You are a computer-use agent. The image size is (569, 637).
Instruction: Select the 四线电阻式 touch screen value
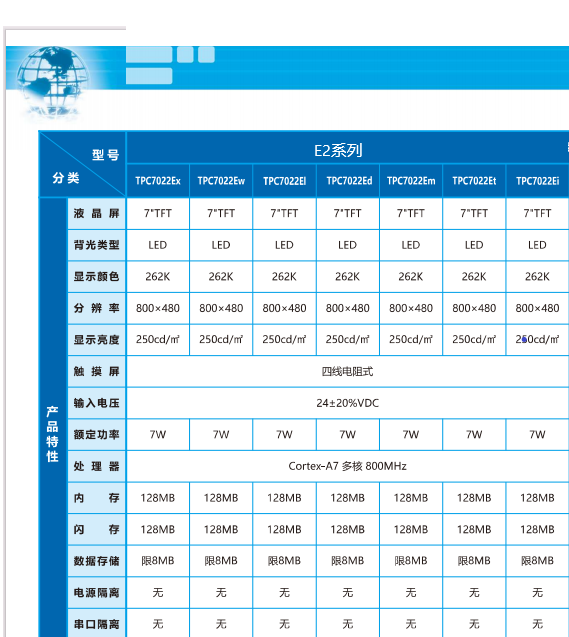(x=347, y=371)
